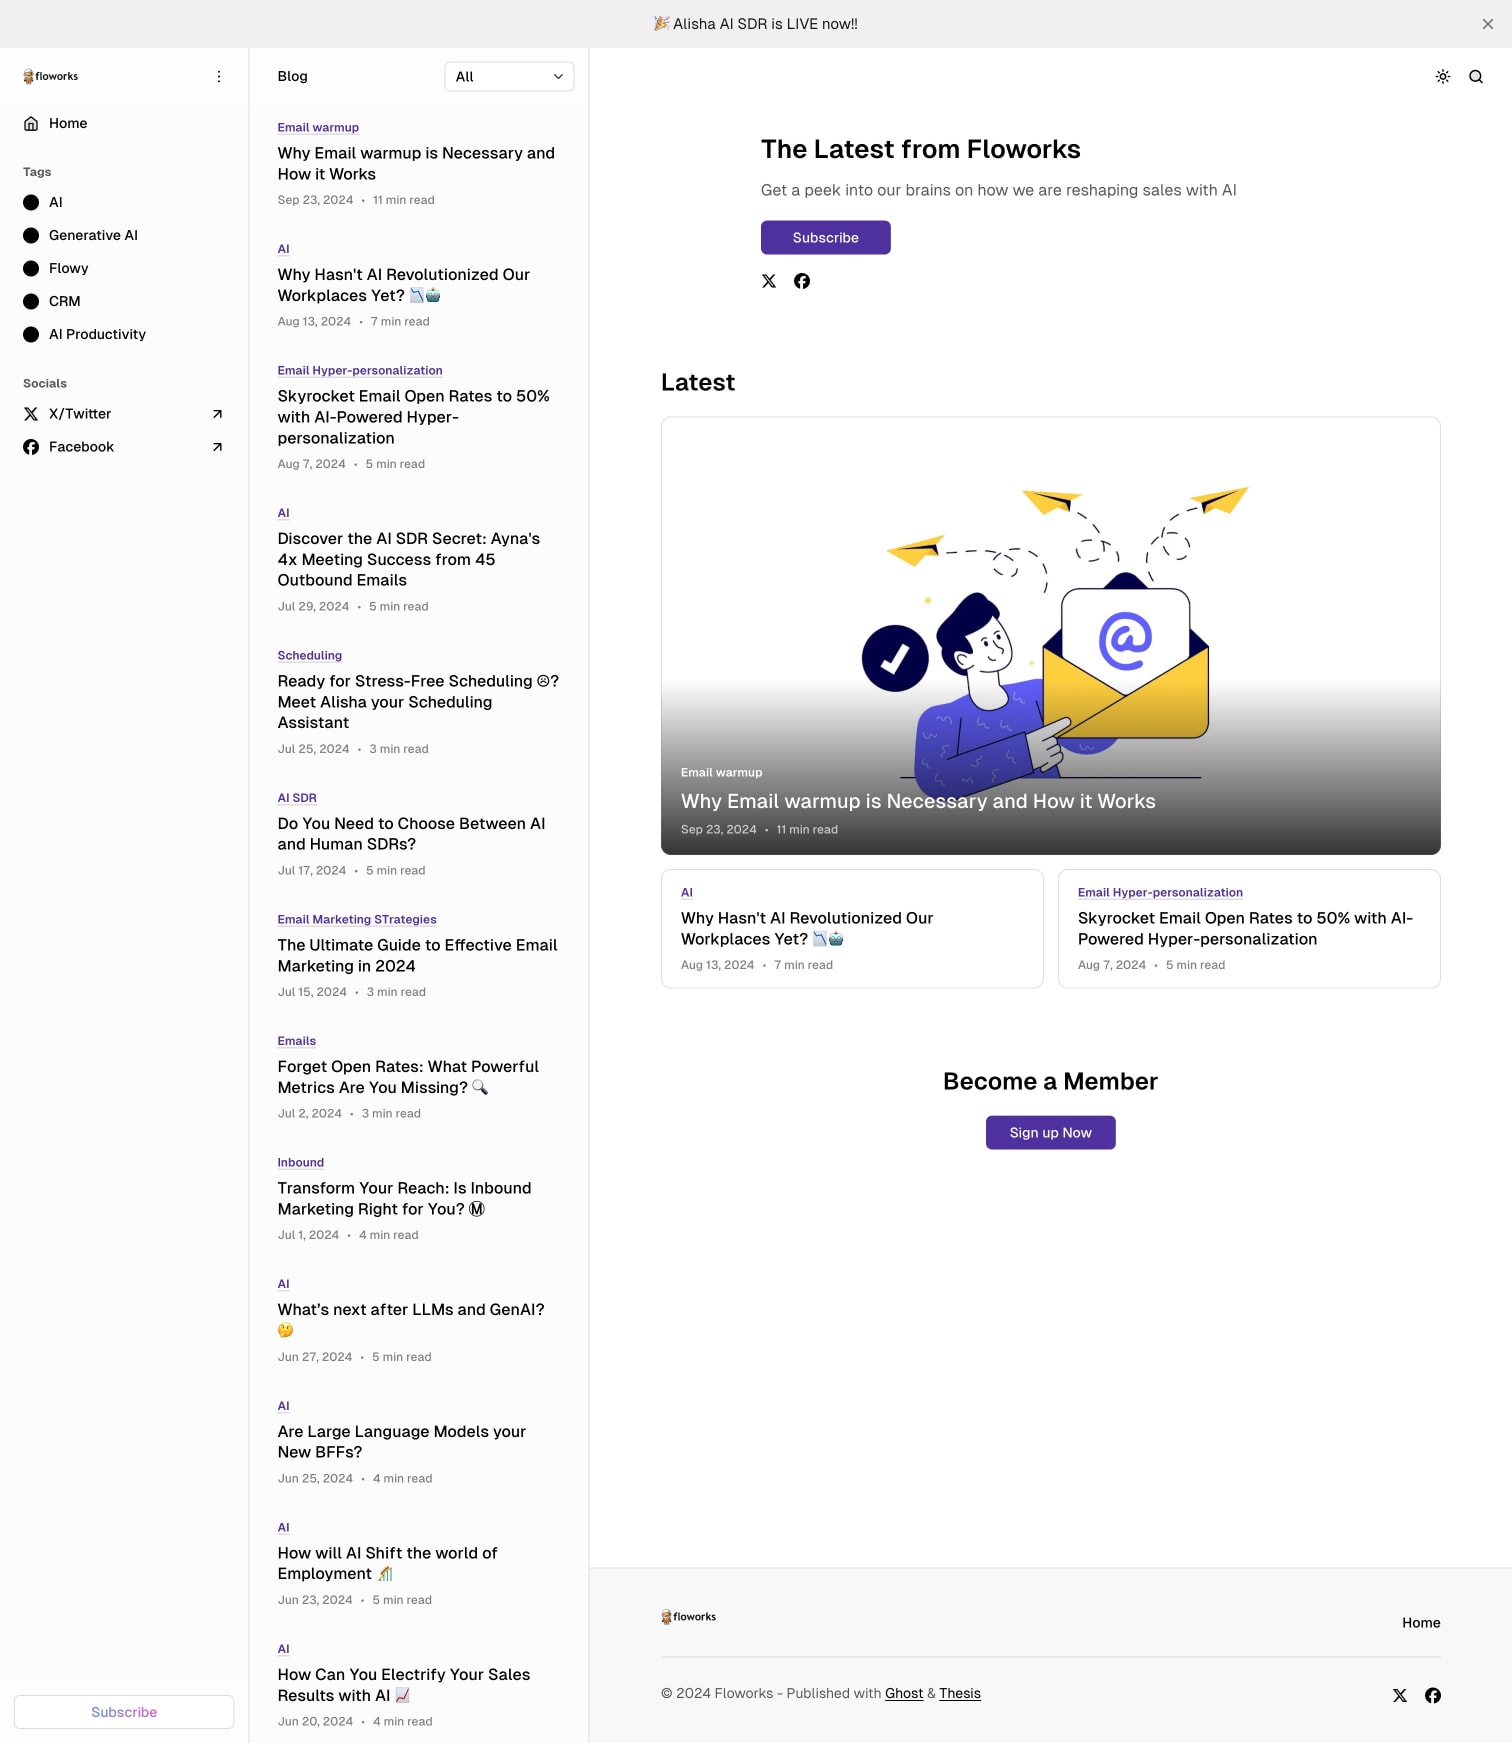Open the search magnifier icon
This screenshot has height=1743, width=1512.
tap(1475, 76)
